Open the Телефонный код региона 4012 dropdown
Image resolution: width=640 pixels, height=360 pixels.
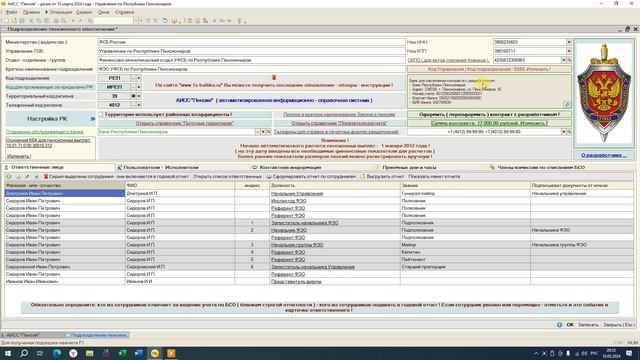[139, 105]
